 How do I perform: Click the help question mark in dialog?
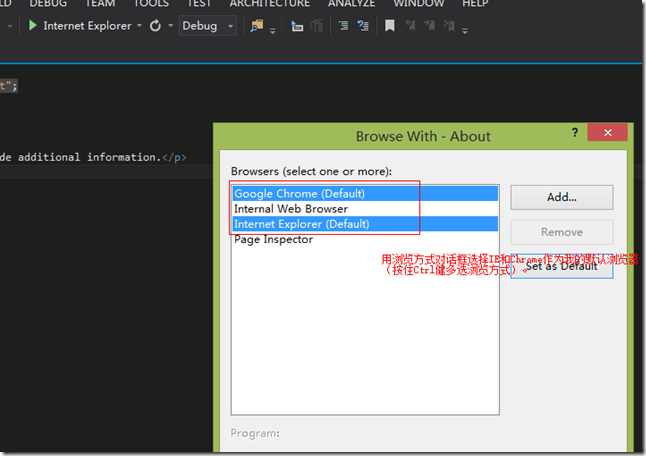click(574, 133)
